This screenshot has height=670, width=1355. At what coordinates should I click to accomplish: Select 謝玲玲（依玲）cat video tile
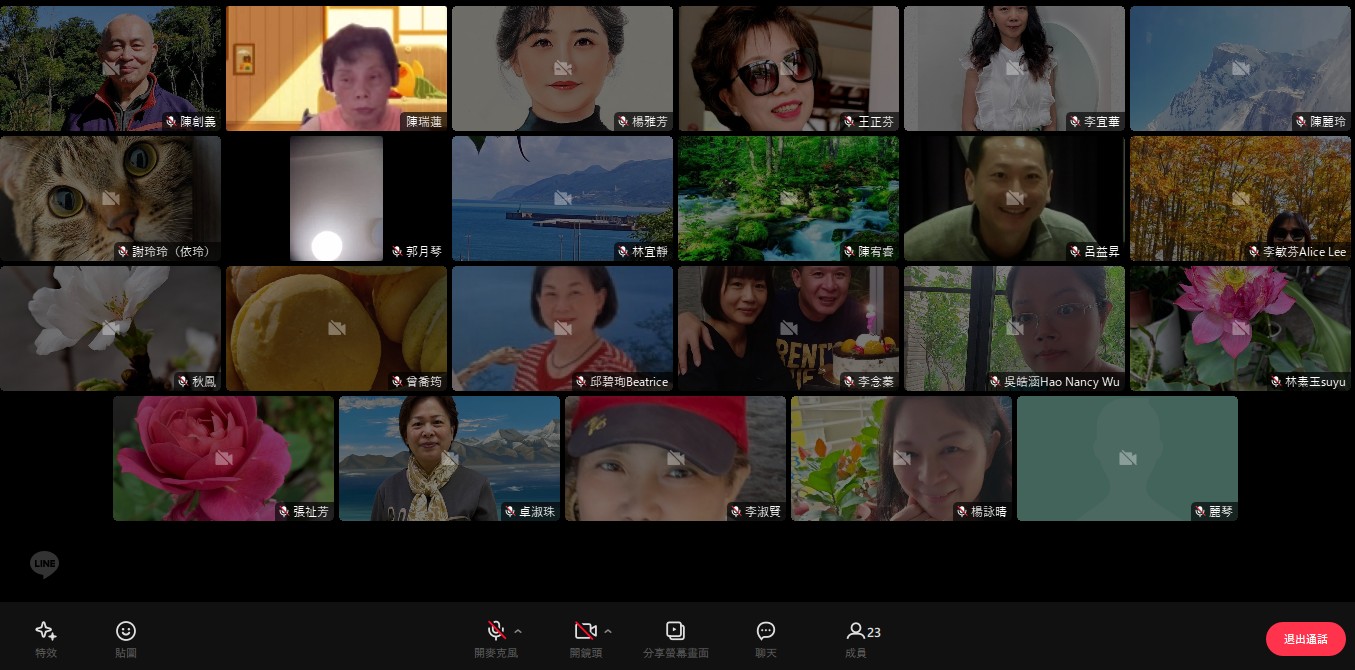(x=110, y=198)
